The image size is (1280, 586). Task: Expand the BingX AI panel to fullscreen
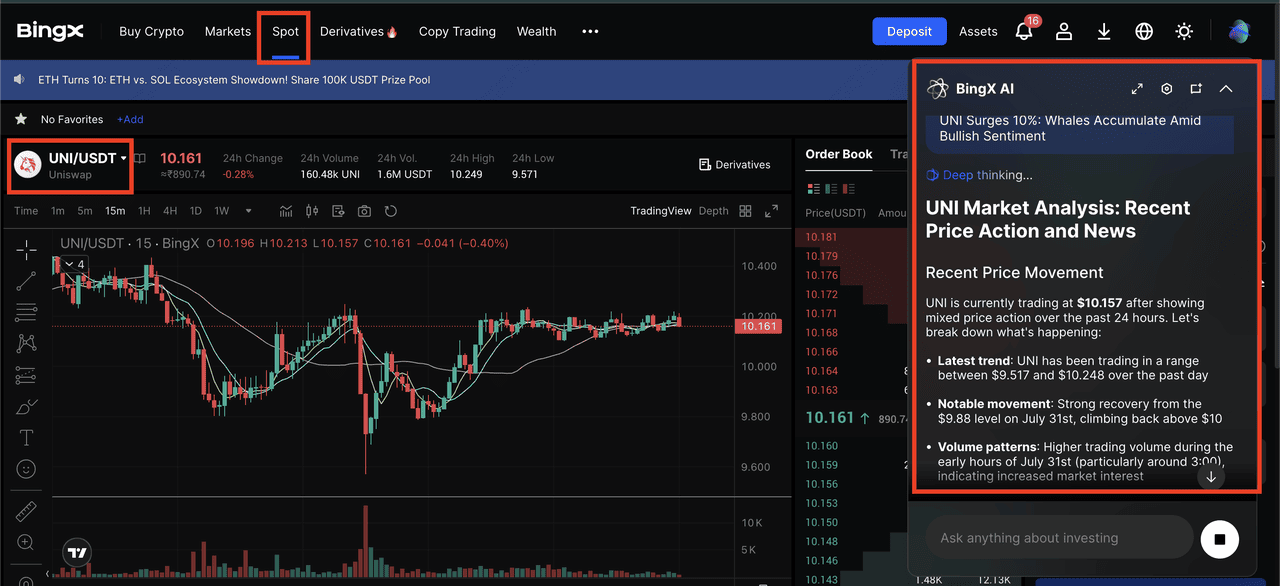tap(1137, 89)
